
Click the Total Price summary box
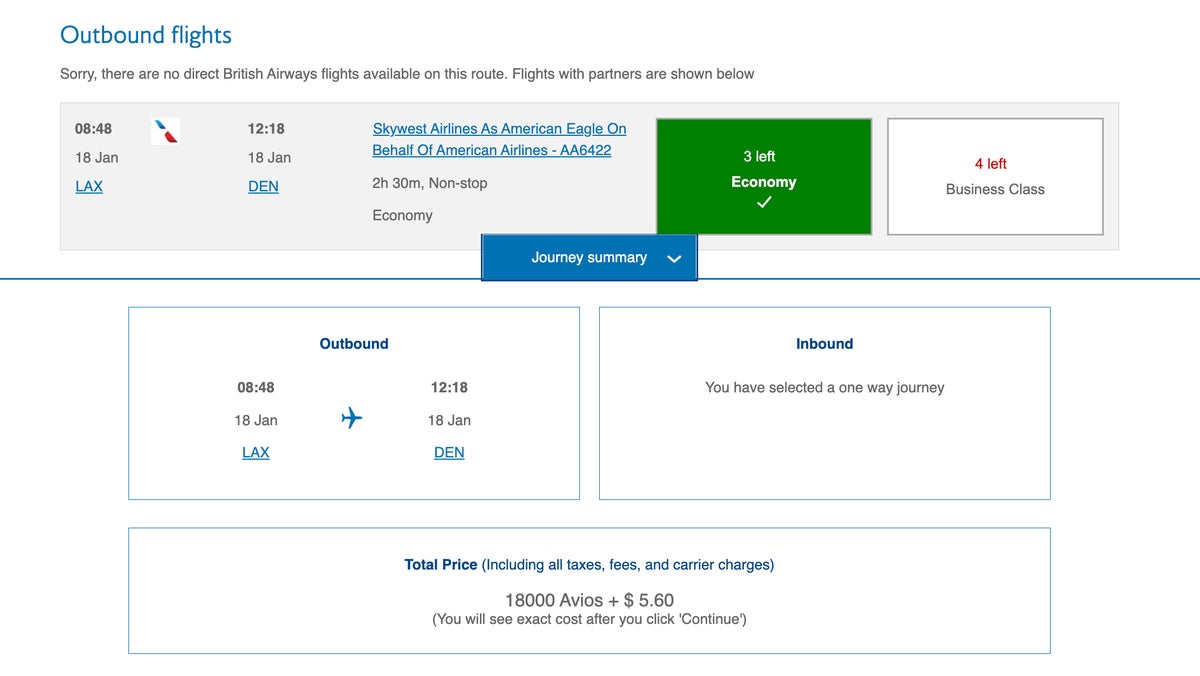[x=588, y=590]
